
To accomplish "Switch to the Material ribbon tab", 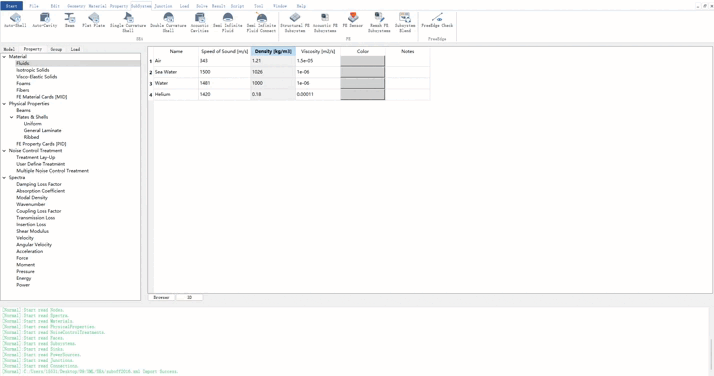I will pos(97,6).
